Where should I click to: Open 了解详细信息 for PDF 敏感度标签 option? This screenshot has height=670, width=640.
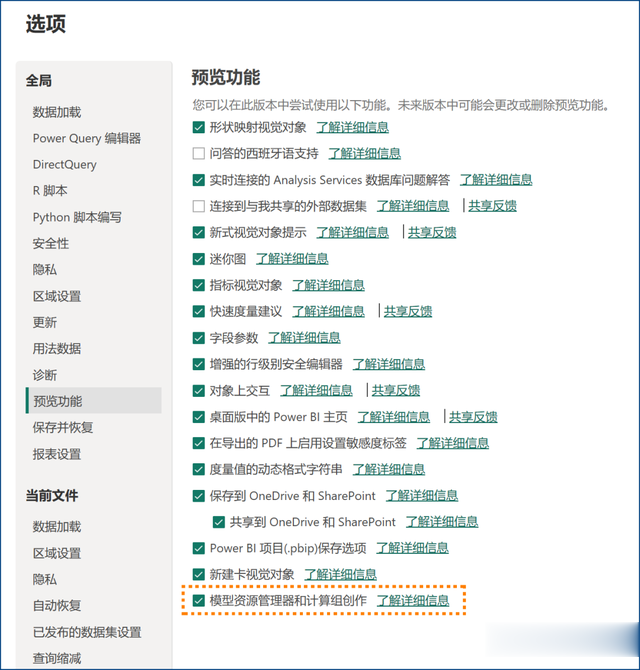(x=452, y=443)
